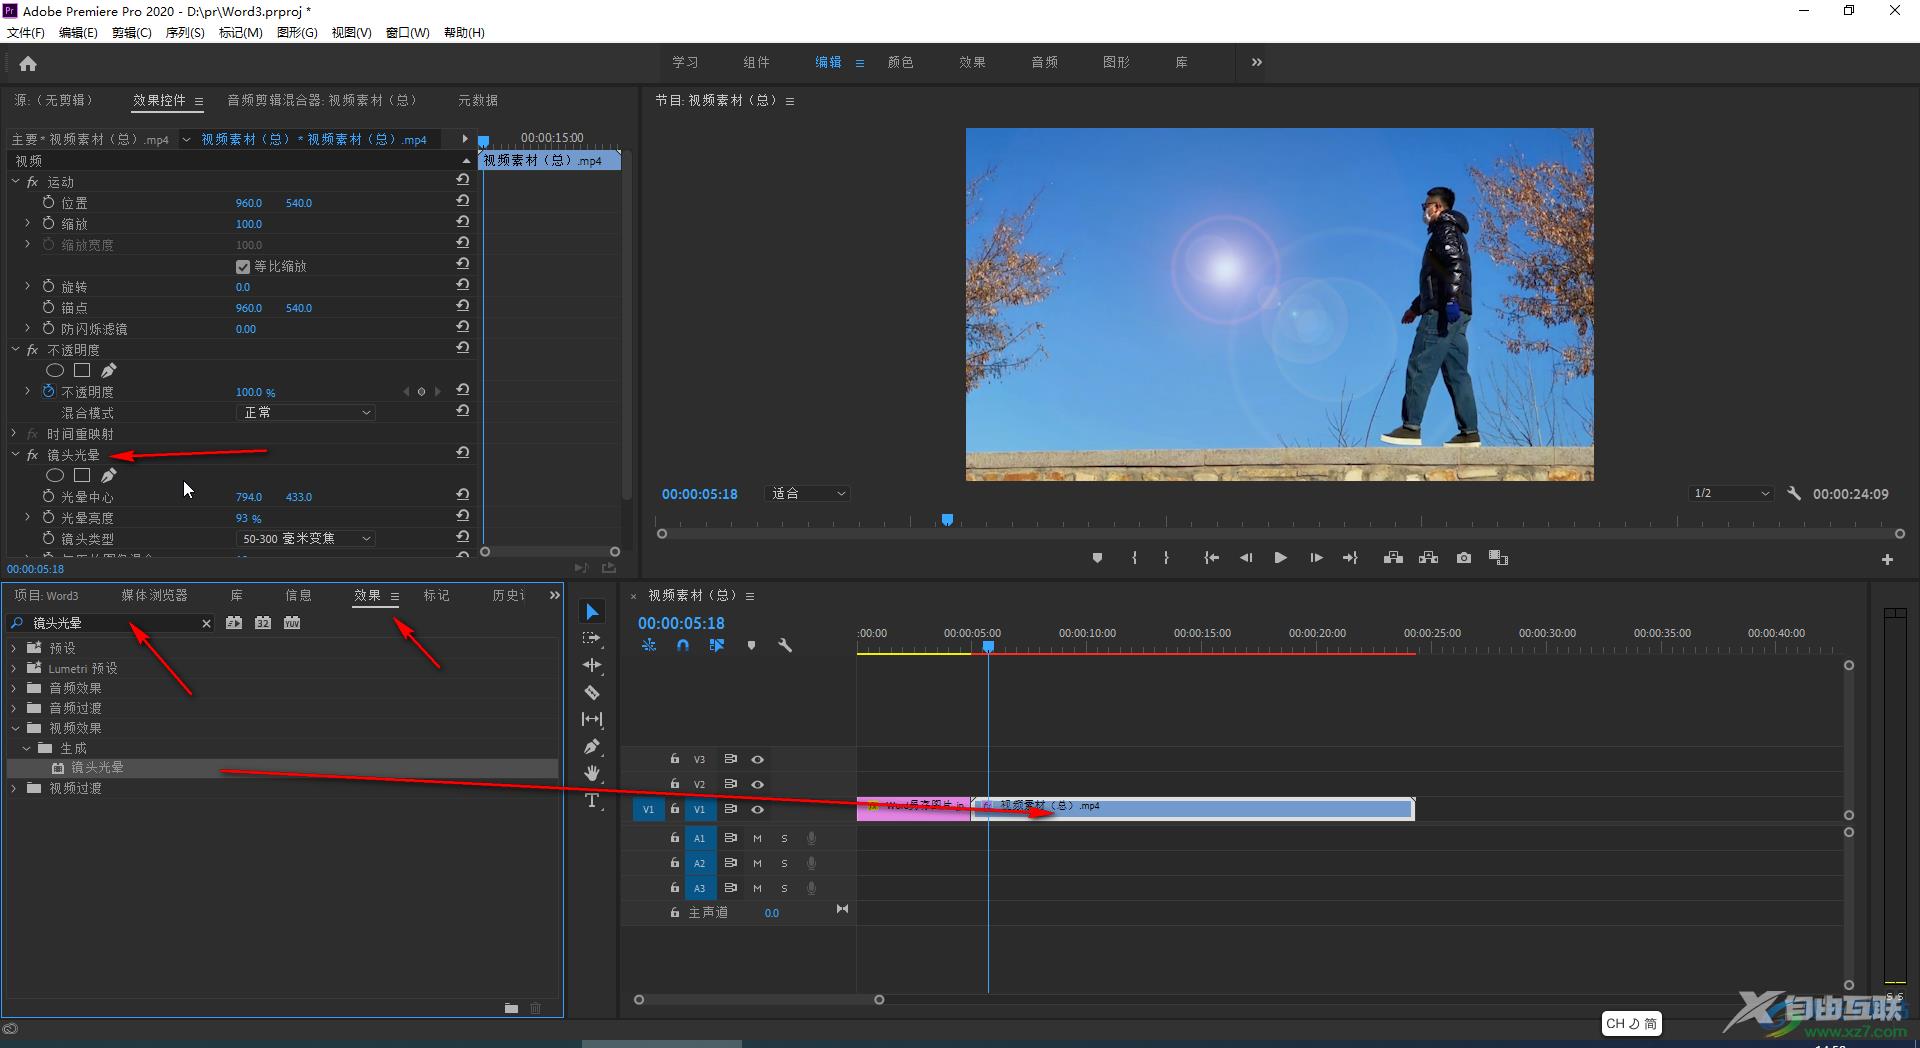1920x1048 pixels.
Task: Select the Selection tool arrow
Action: point(592,611)
